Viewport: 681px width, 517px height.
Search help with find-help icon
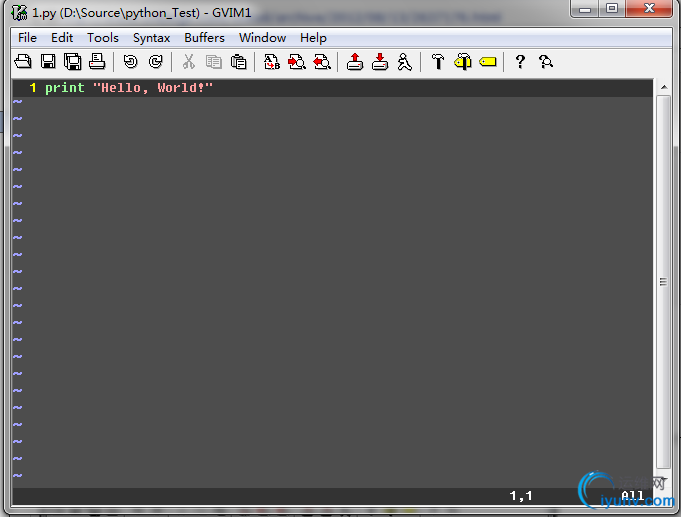click(545, 62)
